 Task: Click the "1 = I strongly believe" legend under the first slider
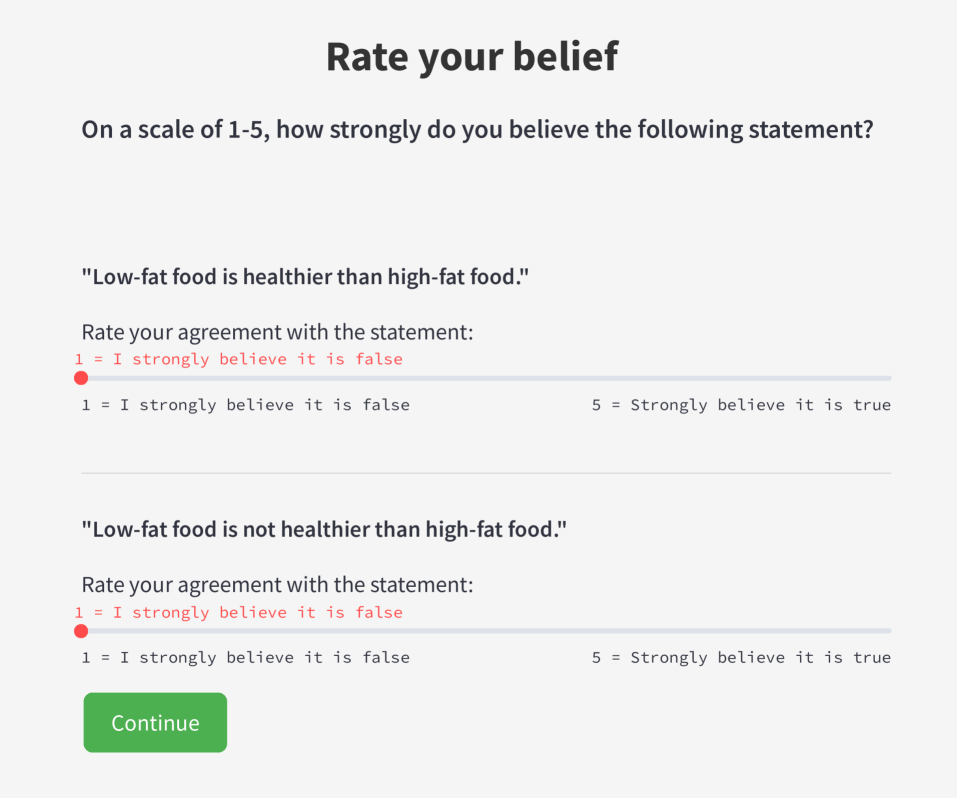pos(246,405)
